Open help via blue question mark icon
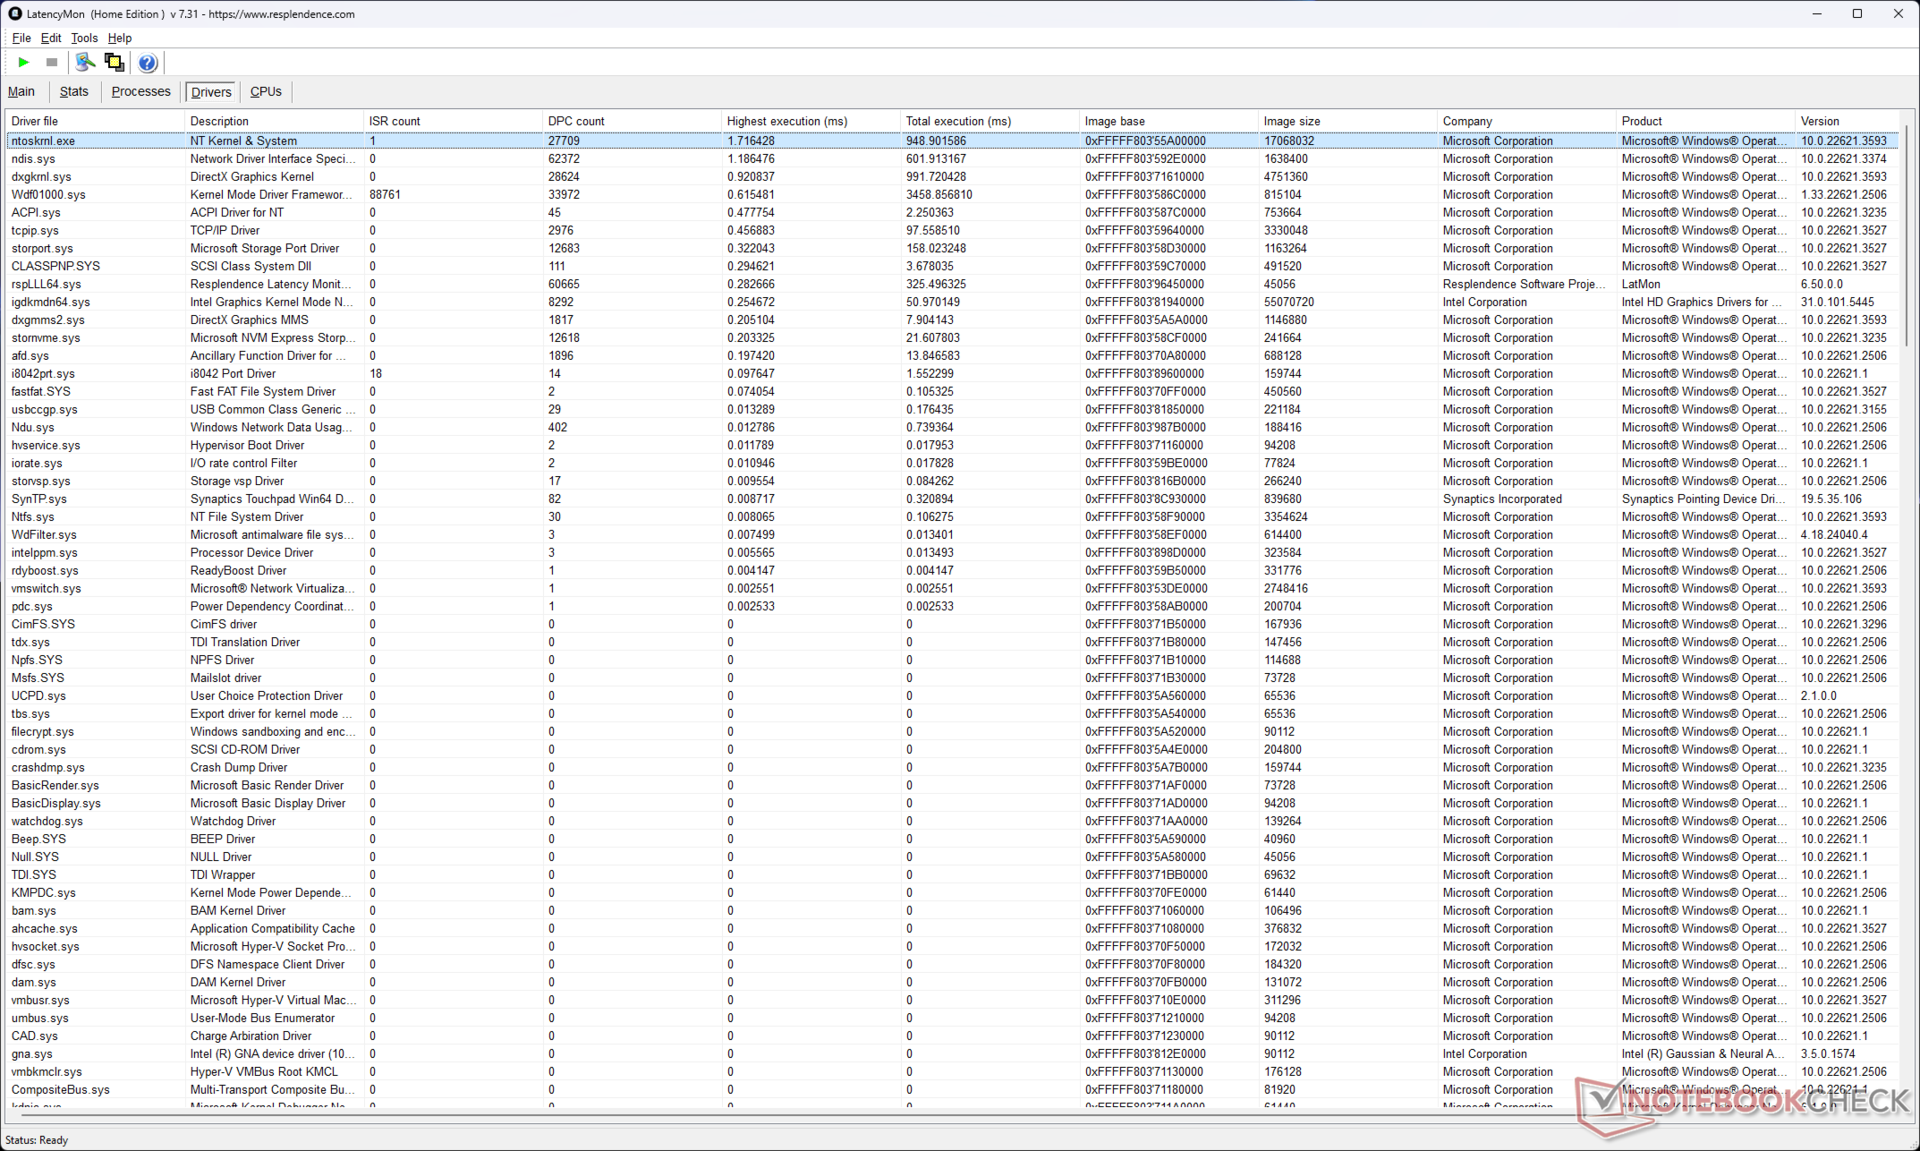This screenshot has width=1920, height=1151. (147, 63)
